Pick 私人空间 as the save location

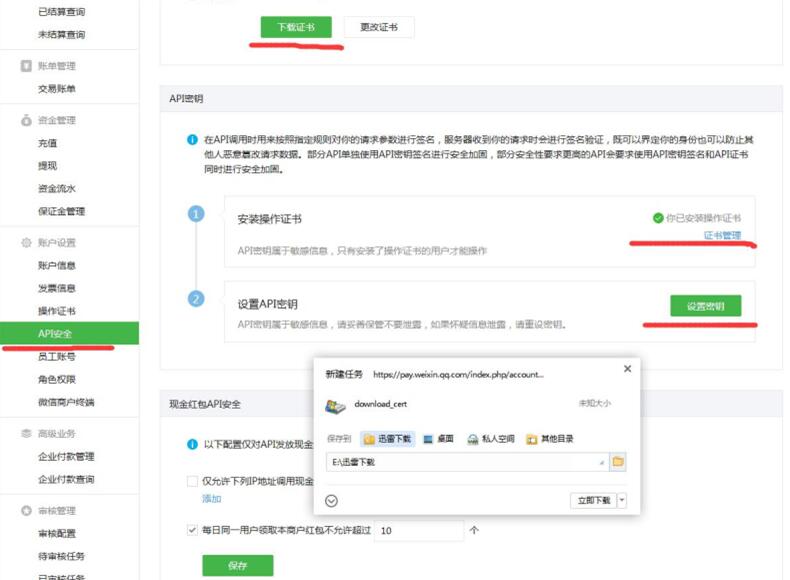[490, 439]
